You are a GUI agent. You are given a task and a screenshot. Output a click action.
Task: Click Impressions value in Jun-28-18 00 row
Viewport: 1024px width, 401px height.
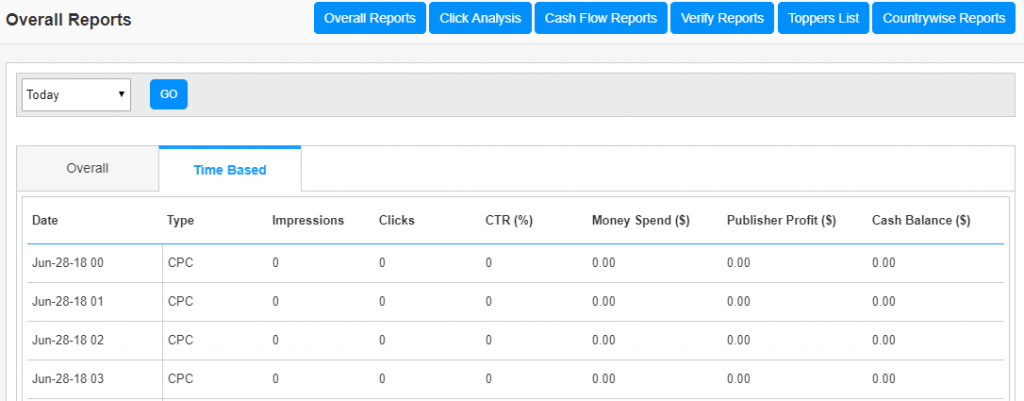pos(276,263)
